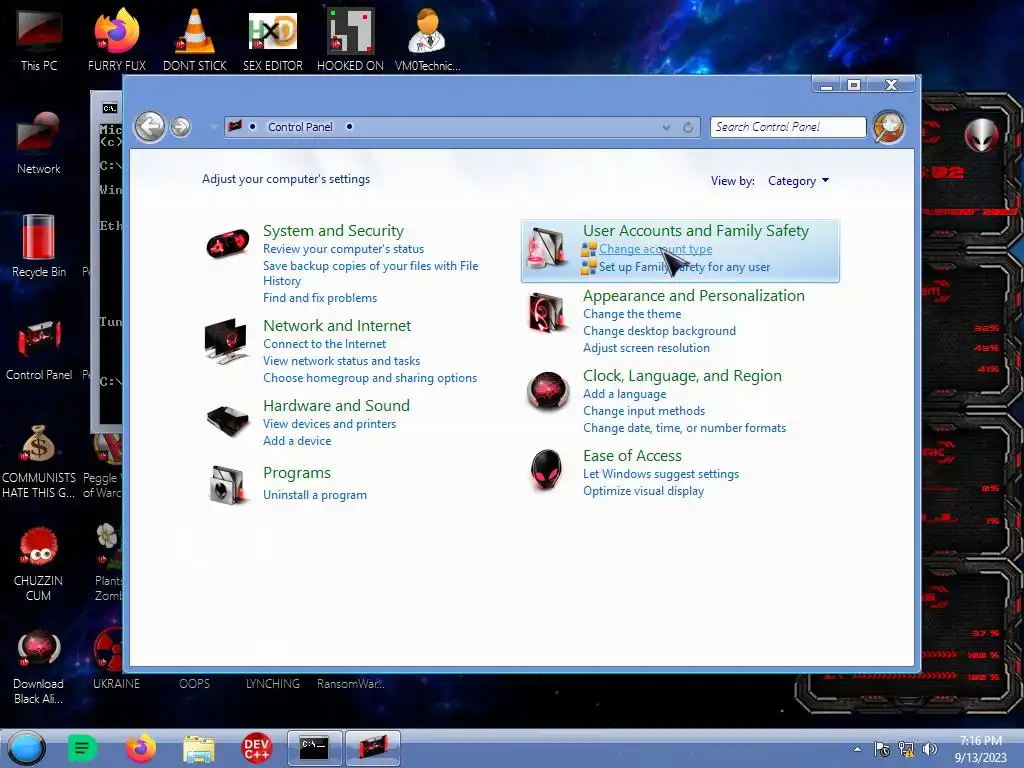Click Let Windows suggest settings
This screenshot has height=768, width=1024.
[x=661, y=474]
